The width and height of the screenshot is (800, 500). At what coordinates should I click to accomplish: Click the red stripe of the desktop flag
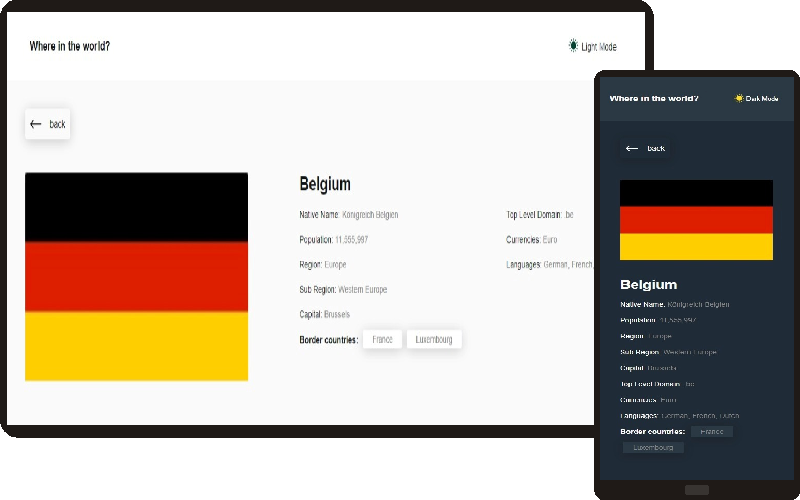point(136,276)
